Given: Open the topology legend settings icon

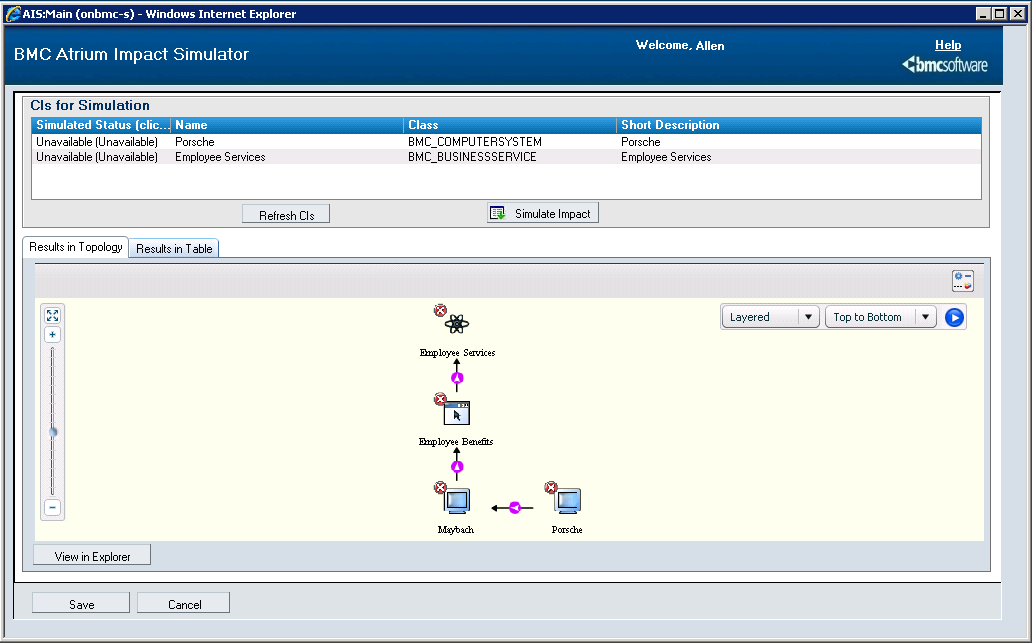Looking at the screenshot, I should click(x=963, y=281).
